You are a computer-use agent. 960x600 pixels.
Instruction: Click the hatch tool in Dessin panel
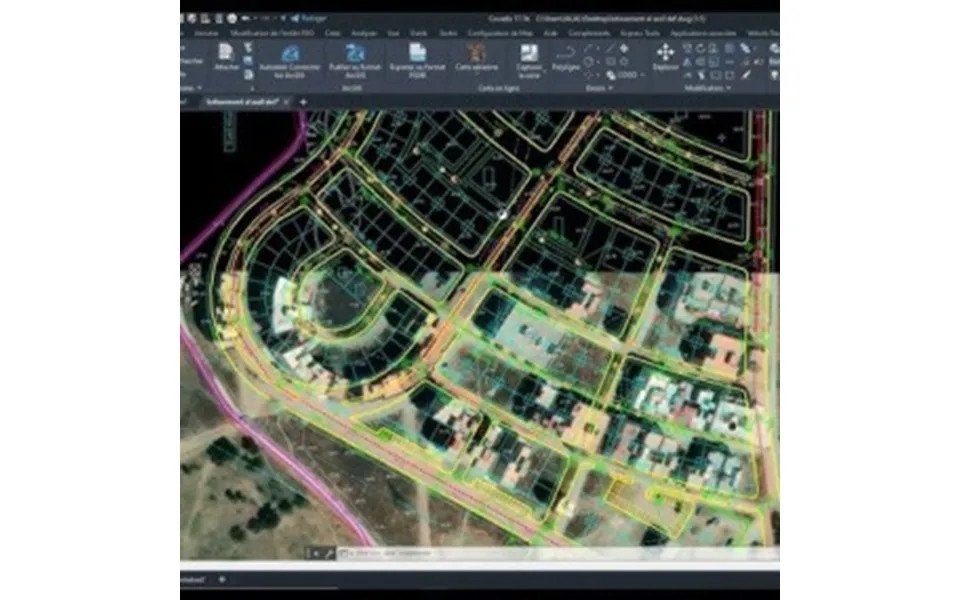[x=624, y=49]
